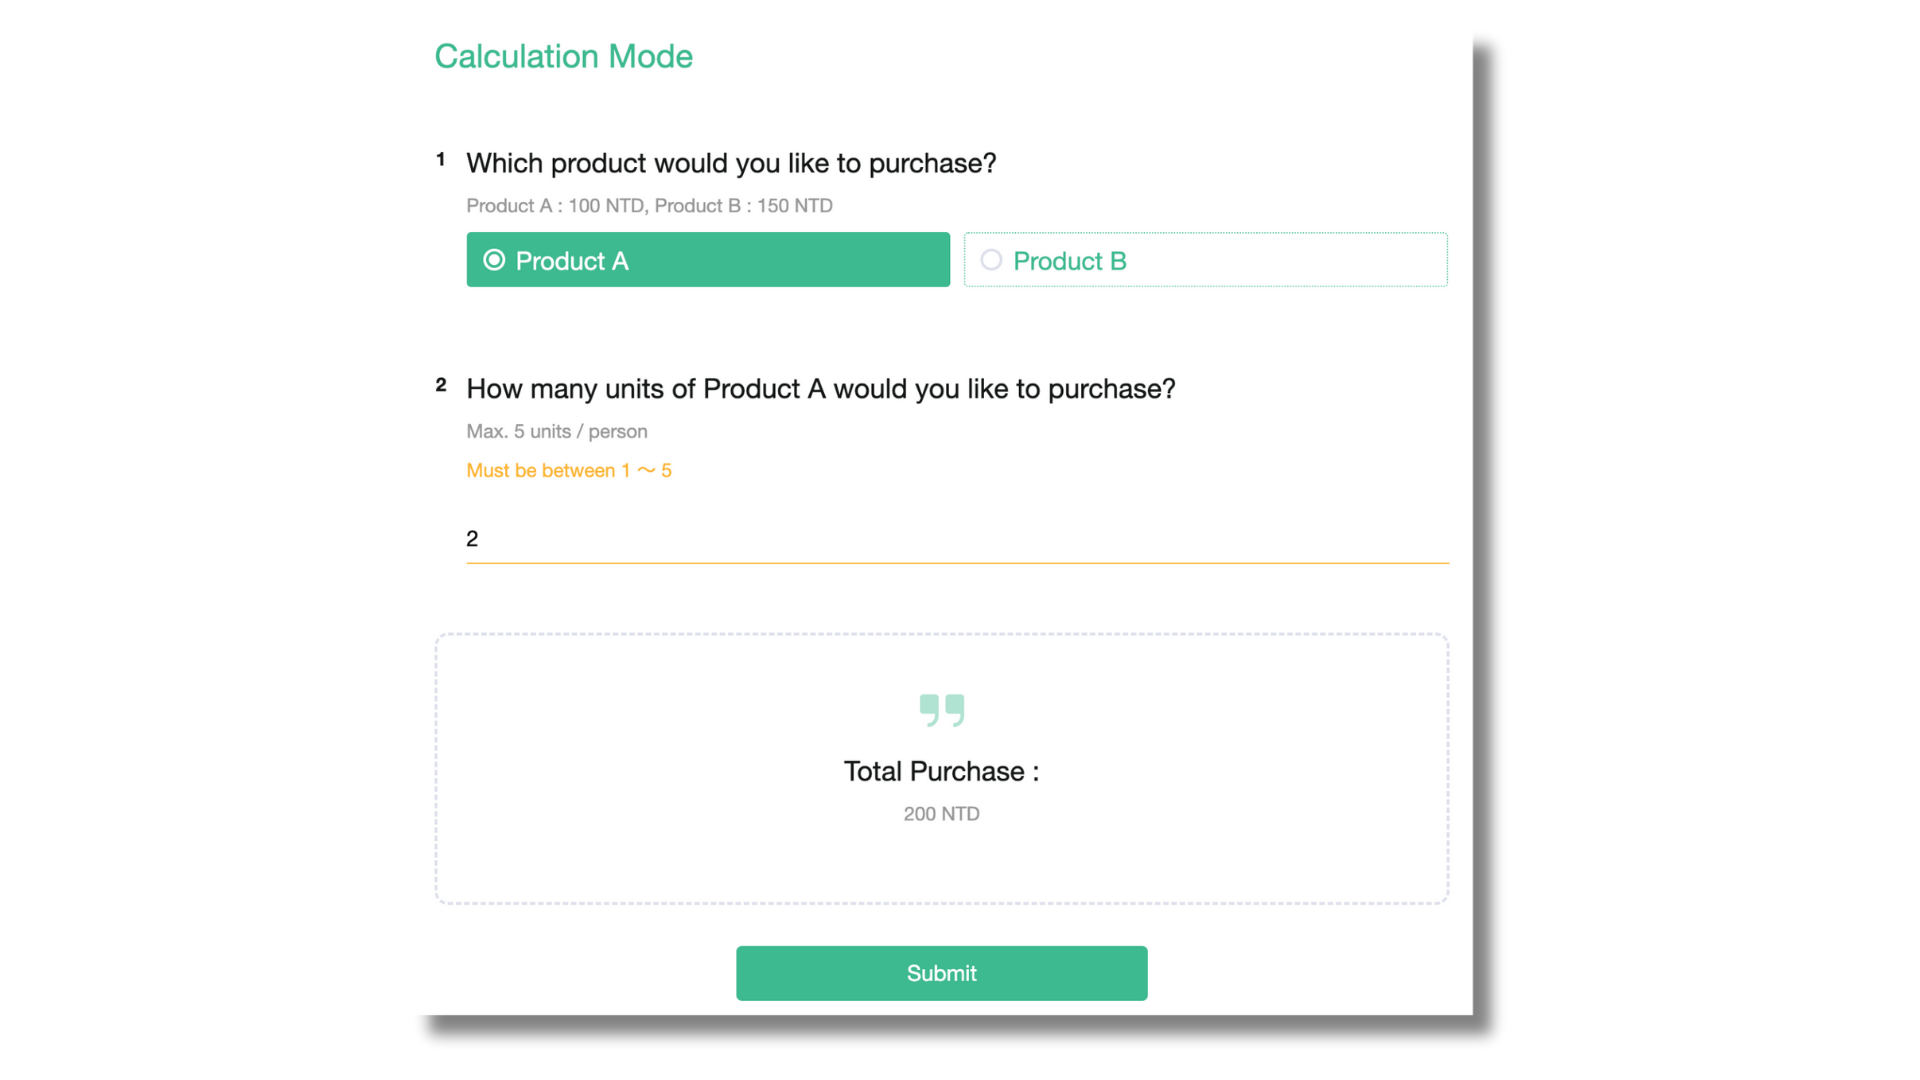
Task: Click the quantity input field showing 2
Action: pyautogui.click(x=957, y=539)
